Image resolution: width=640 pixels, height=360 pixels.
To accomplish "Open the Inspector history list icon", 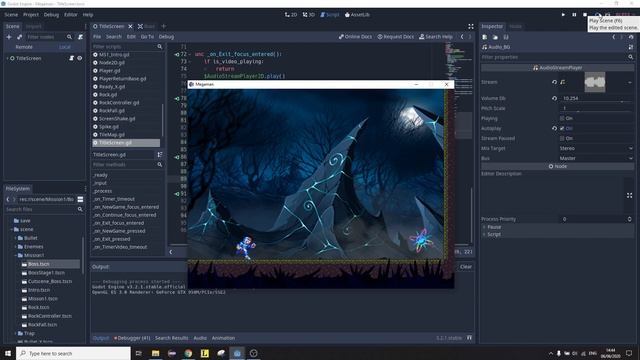I will point(631,37).
